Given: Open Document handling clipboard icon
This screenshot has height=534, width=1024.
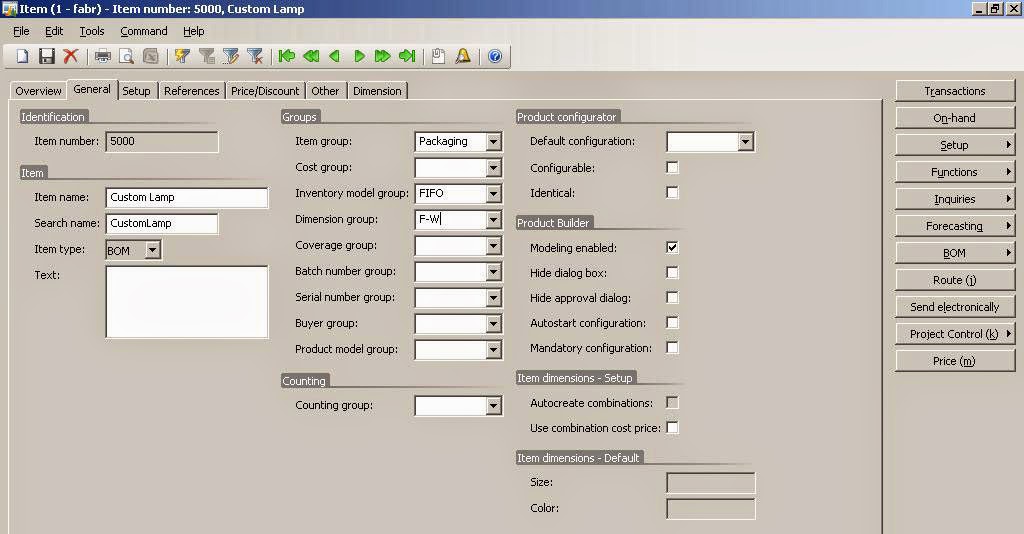Looking at the screenshot, I should coord(438,56).
